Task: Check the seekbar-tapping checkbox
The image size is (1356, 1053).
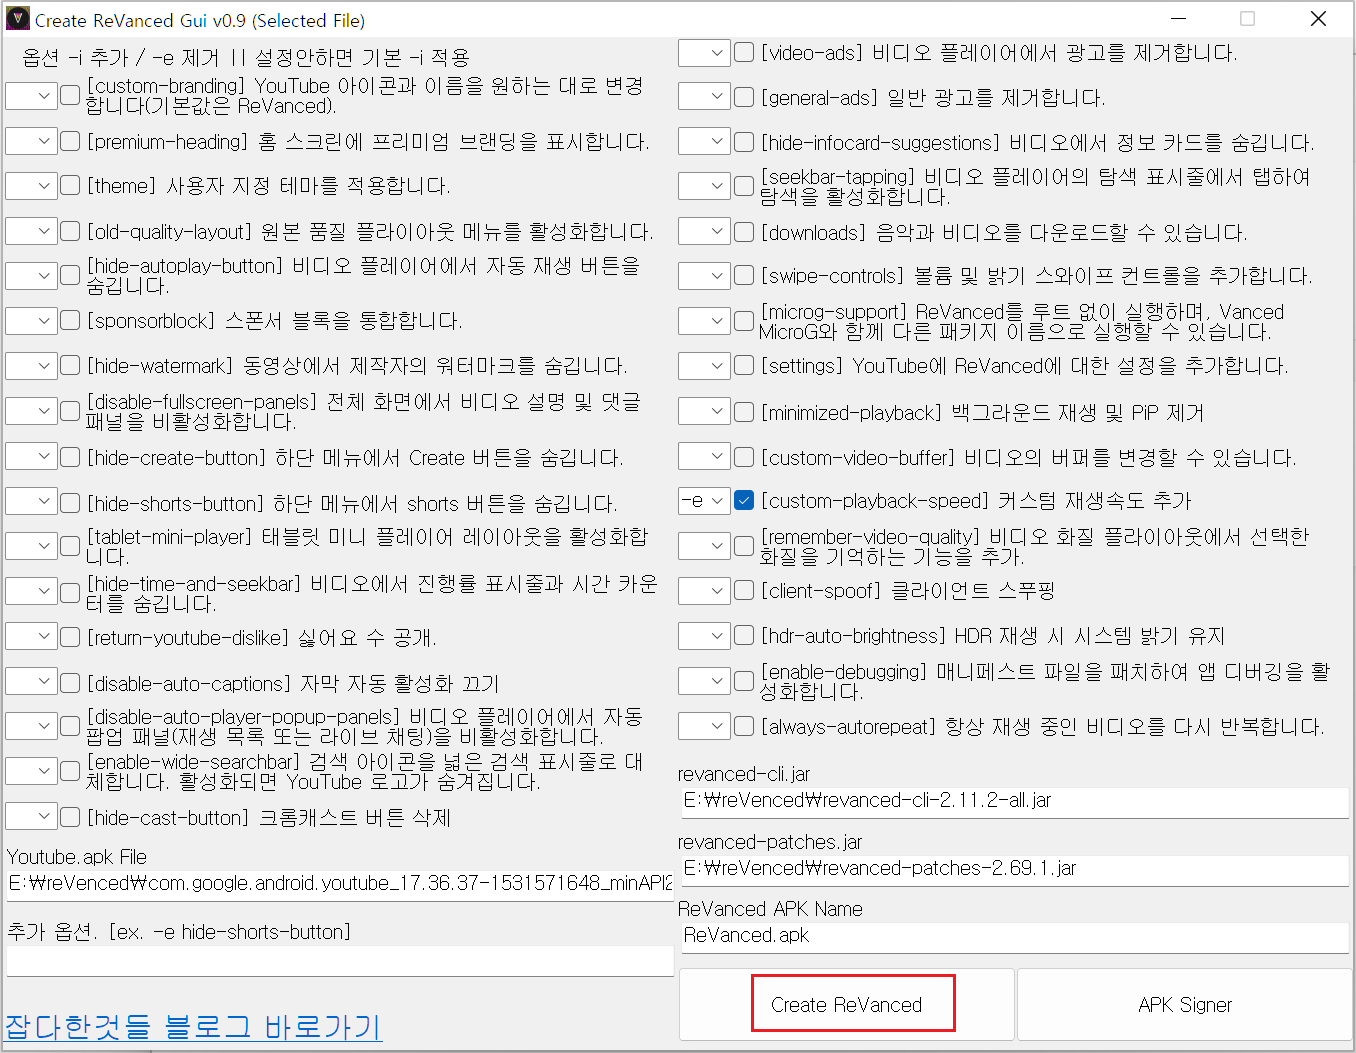Action: click(744, 186)
